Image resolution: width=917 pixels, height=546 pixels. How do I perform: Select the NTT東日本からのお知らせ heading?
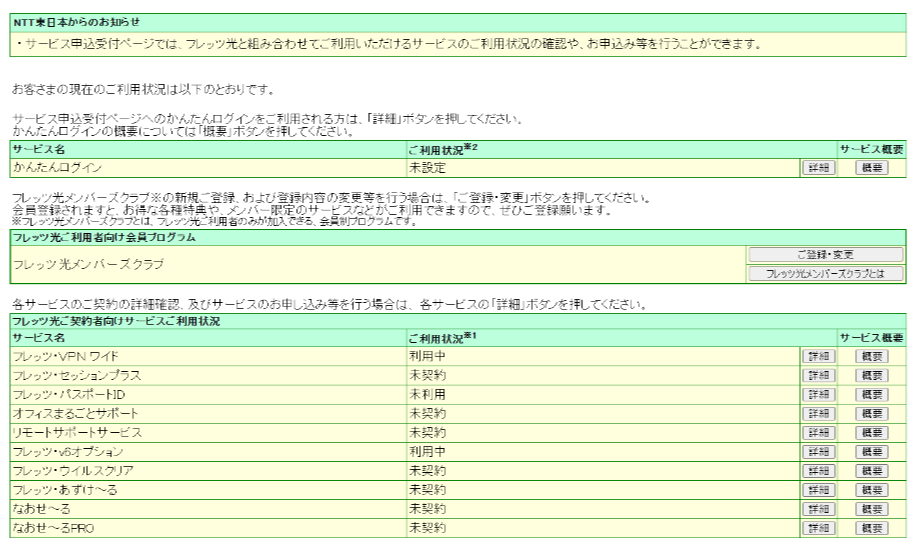coord(77,22)
